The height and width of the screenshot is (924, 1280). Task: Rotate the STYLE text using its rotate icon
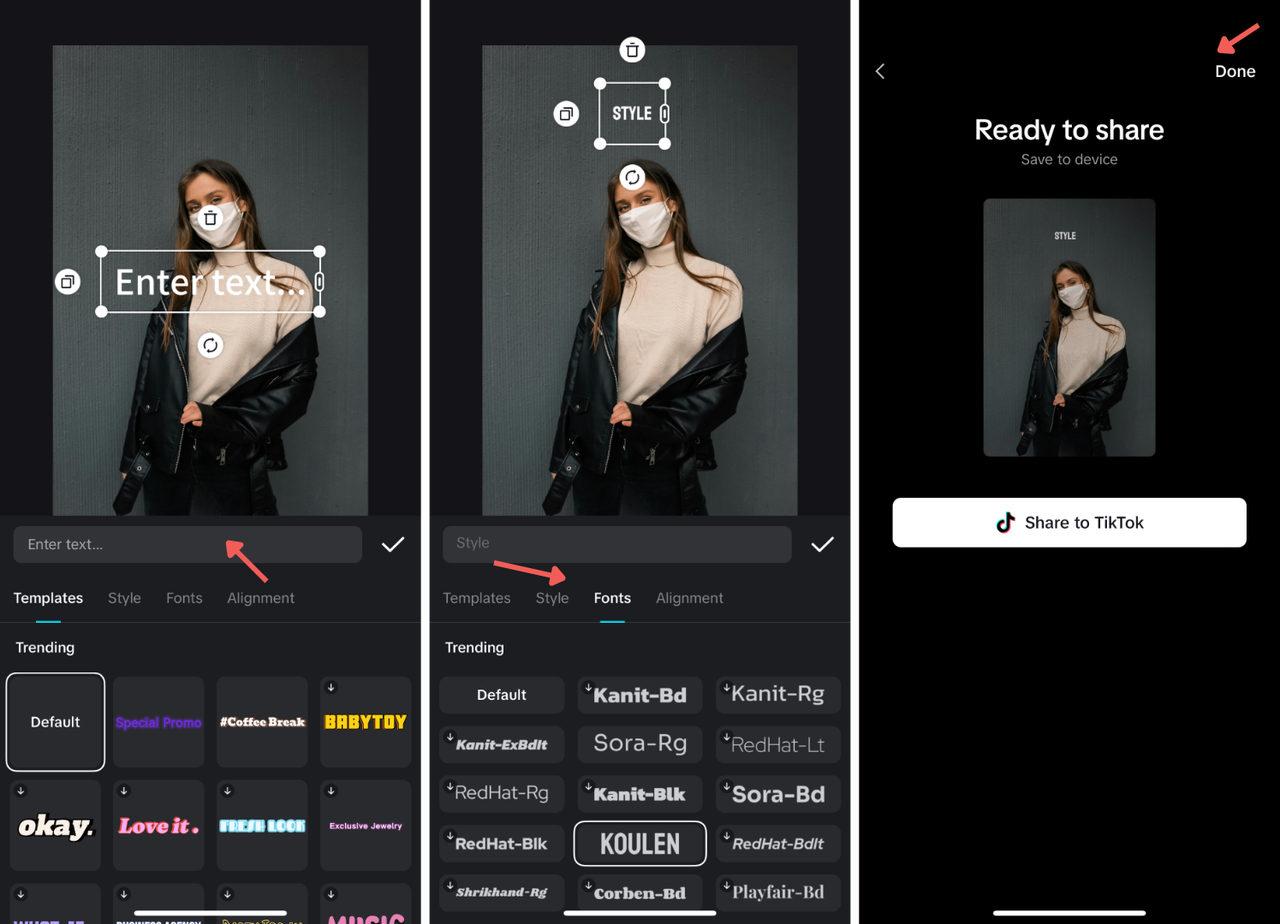tap(633, 176)
